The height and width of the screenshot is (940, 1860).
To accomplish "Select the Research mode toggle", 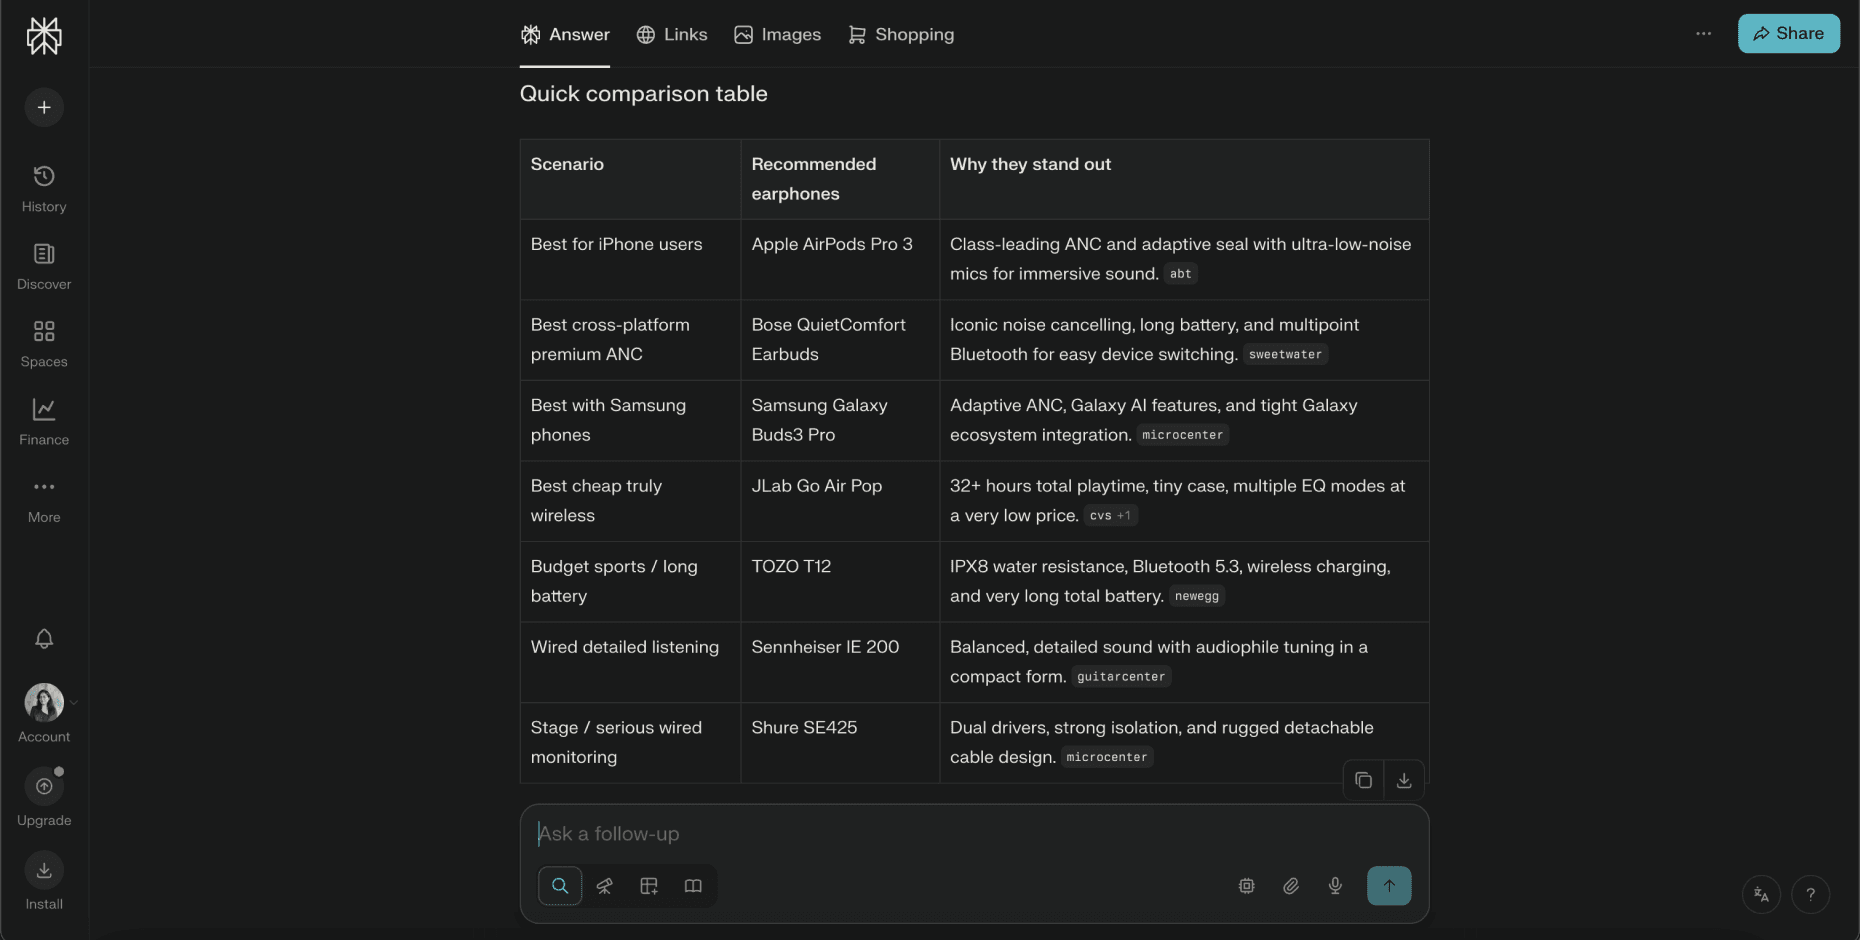I will [605, 886].
